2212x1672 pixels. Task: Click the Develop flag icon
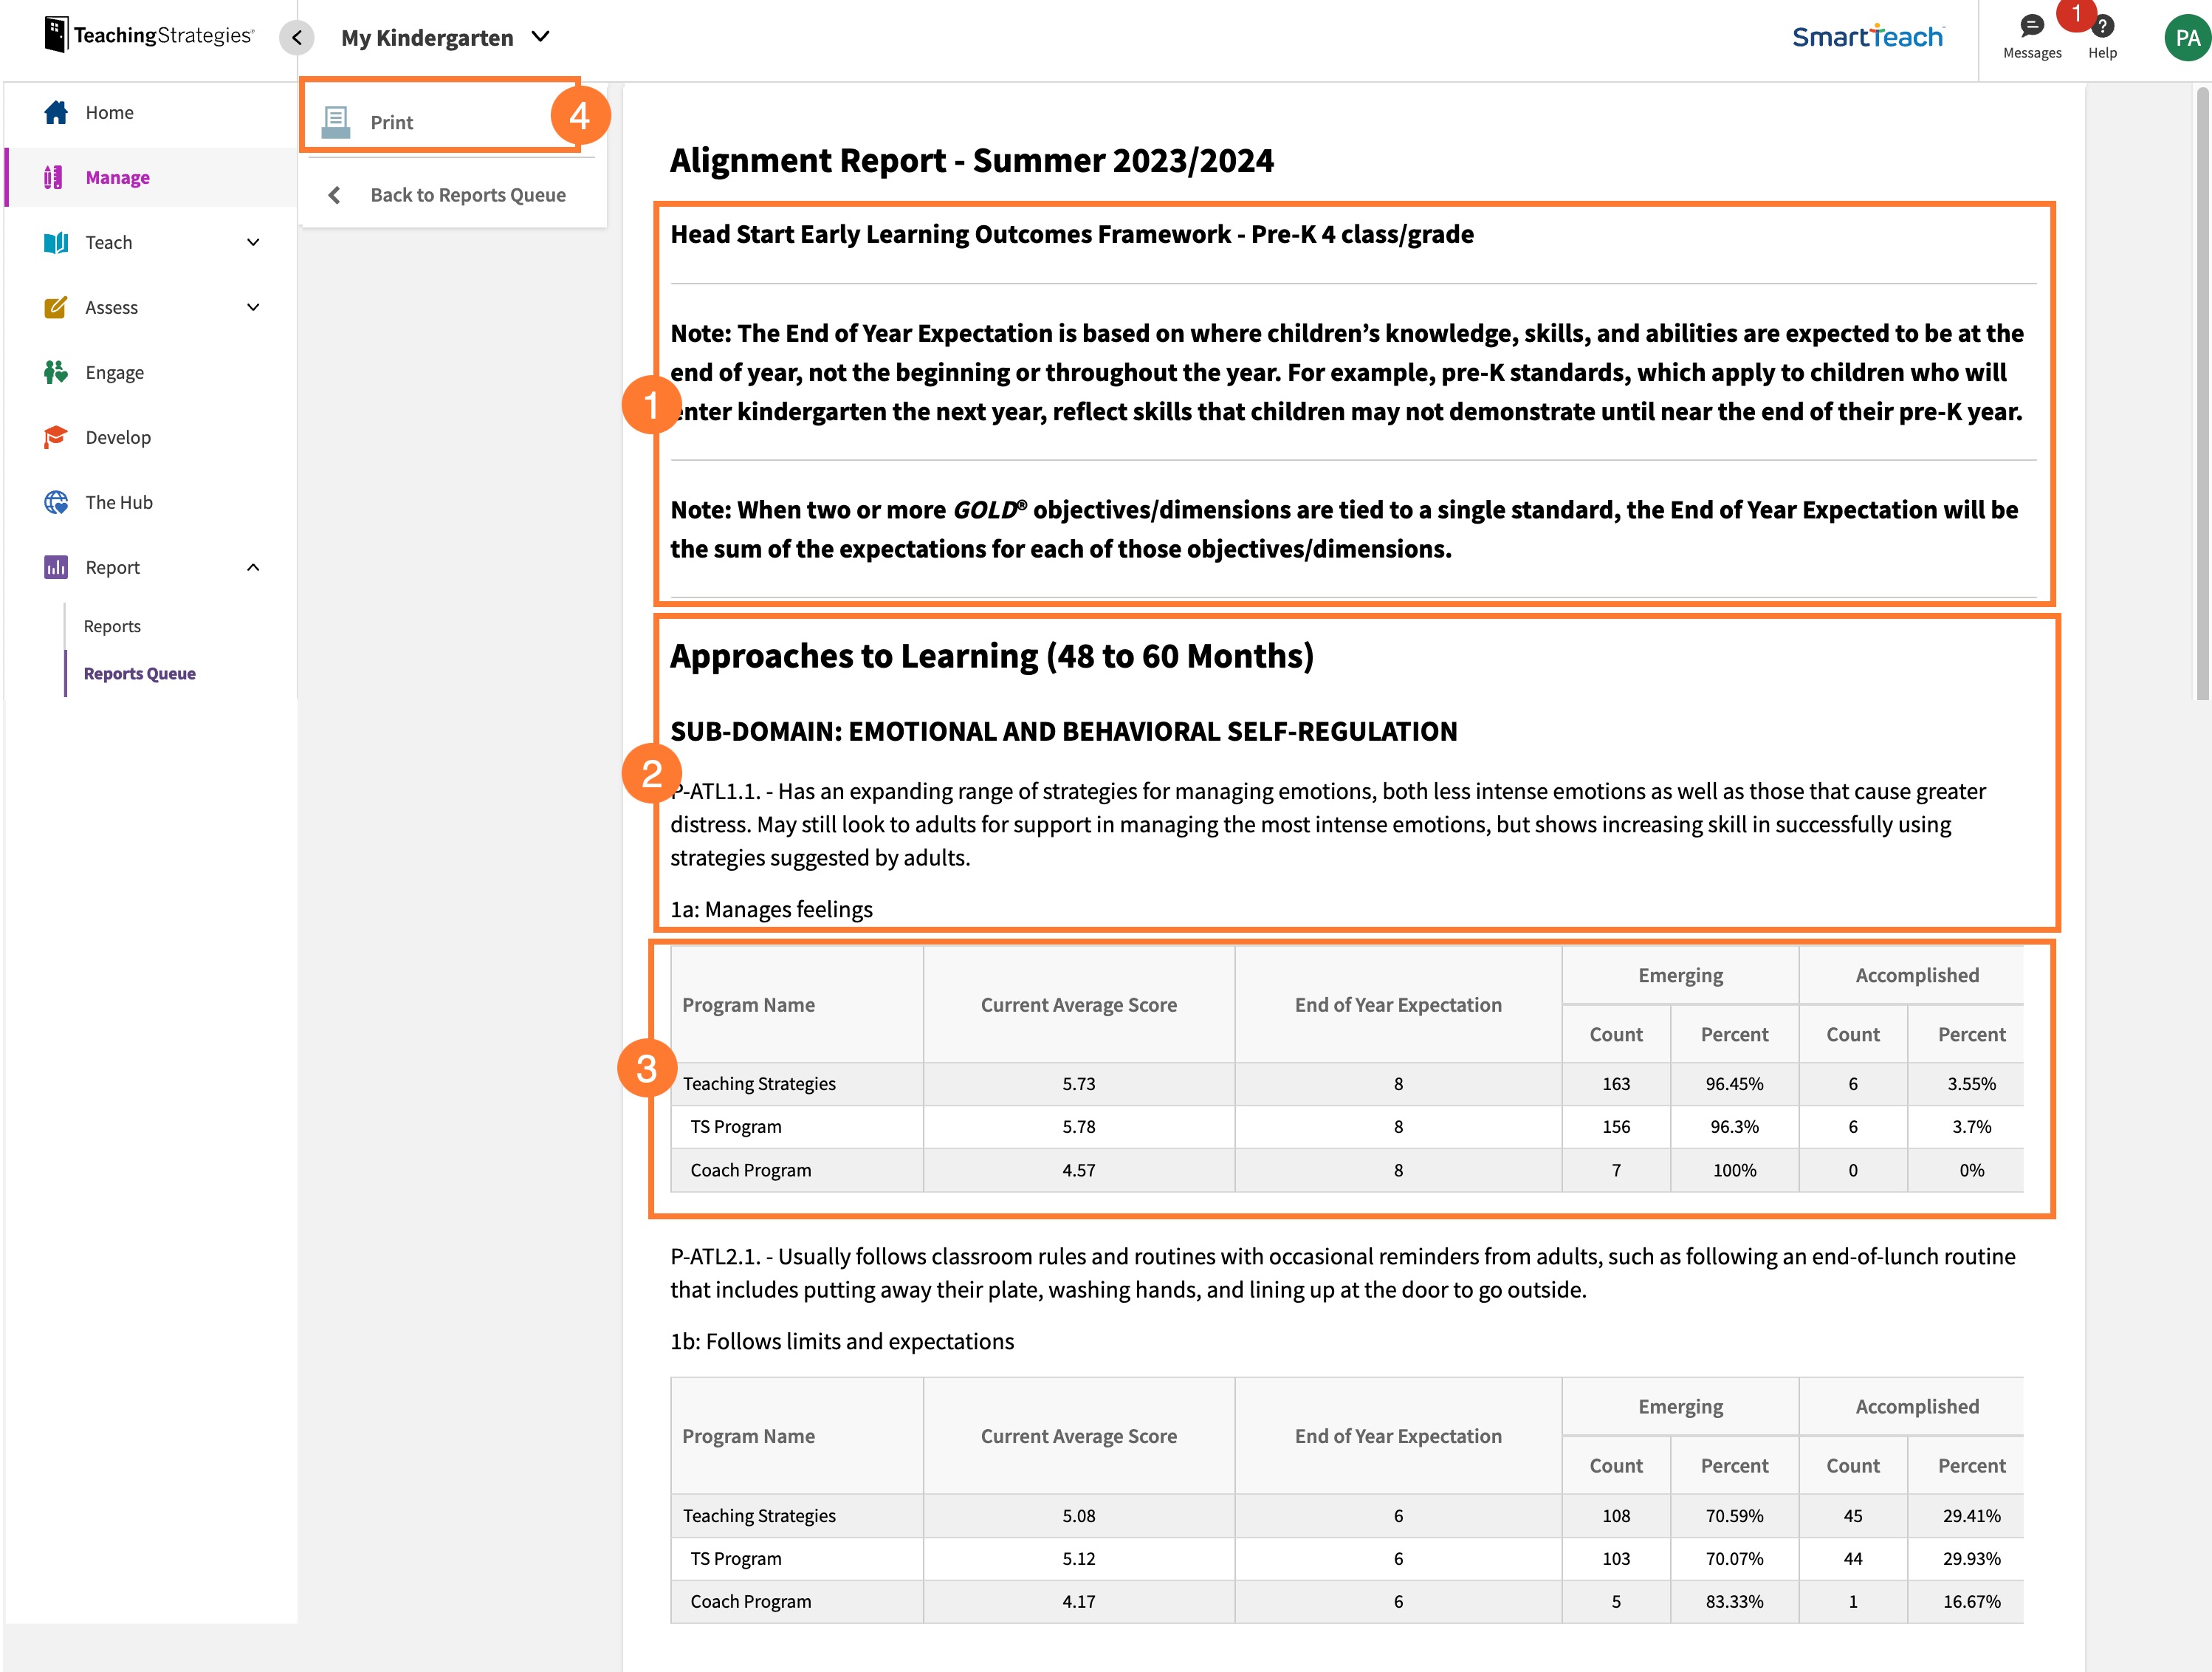pos(56,437)
